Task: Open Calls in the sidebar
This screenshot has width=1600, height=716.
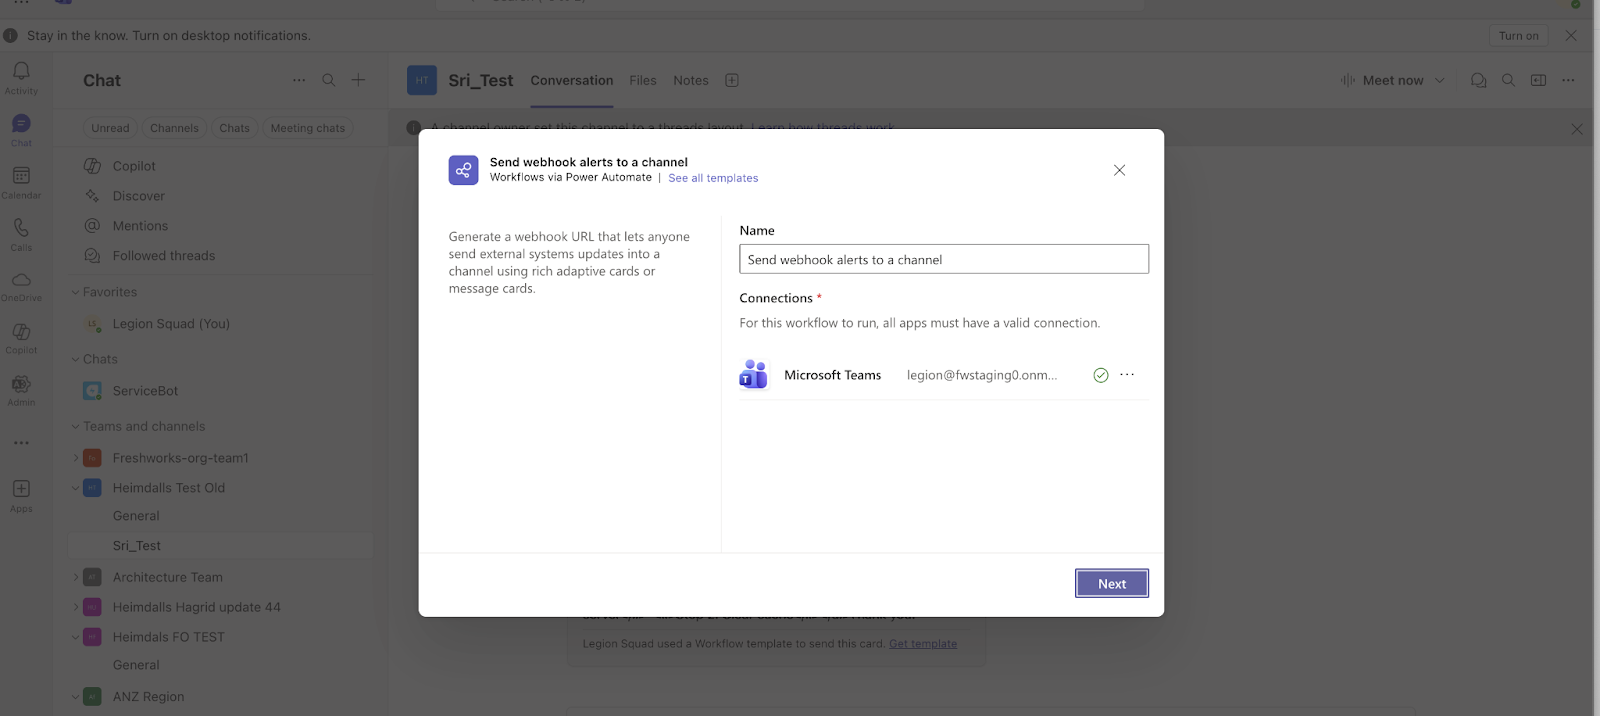Action: 21,235
